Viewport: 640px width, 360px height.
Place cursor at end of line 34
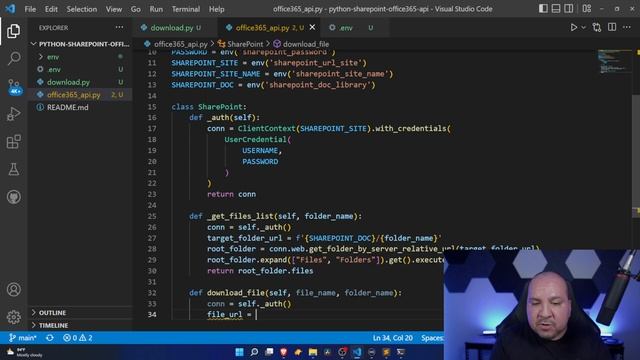(257, 315)
